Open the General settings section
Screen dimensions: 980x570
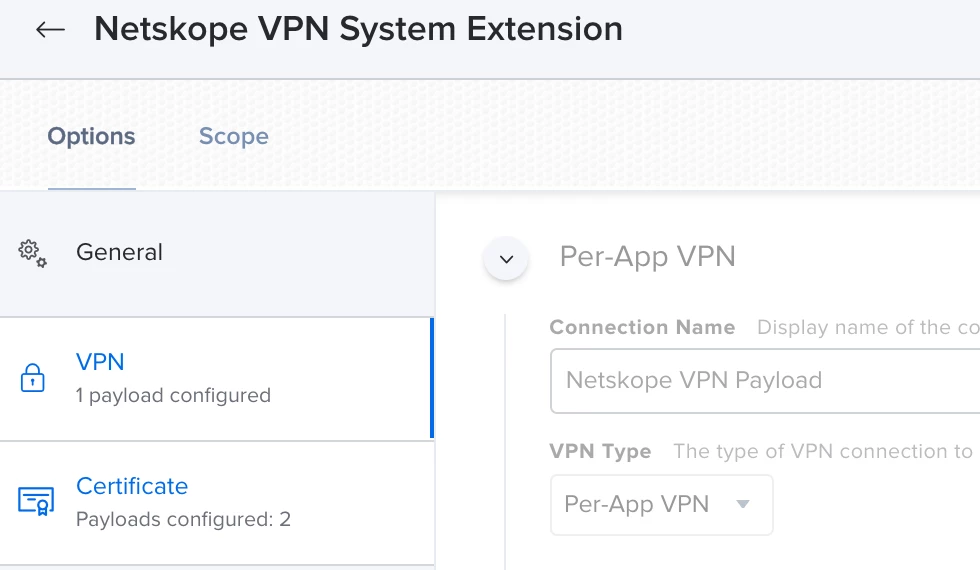[x=217, y=253]
